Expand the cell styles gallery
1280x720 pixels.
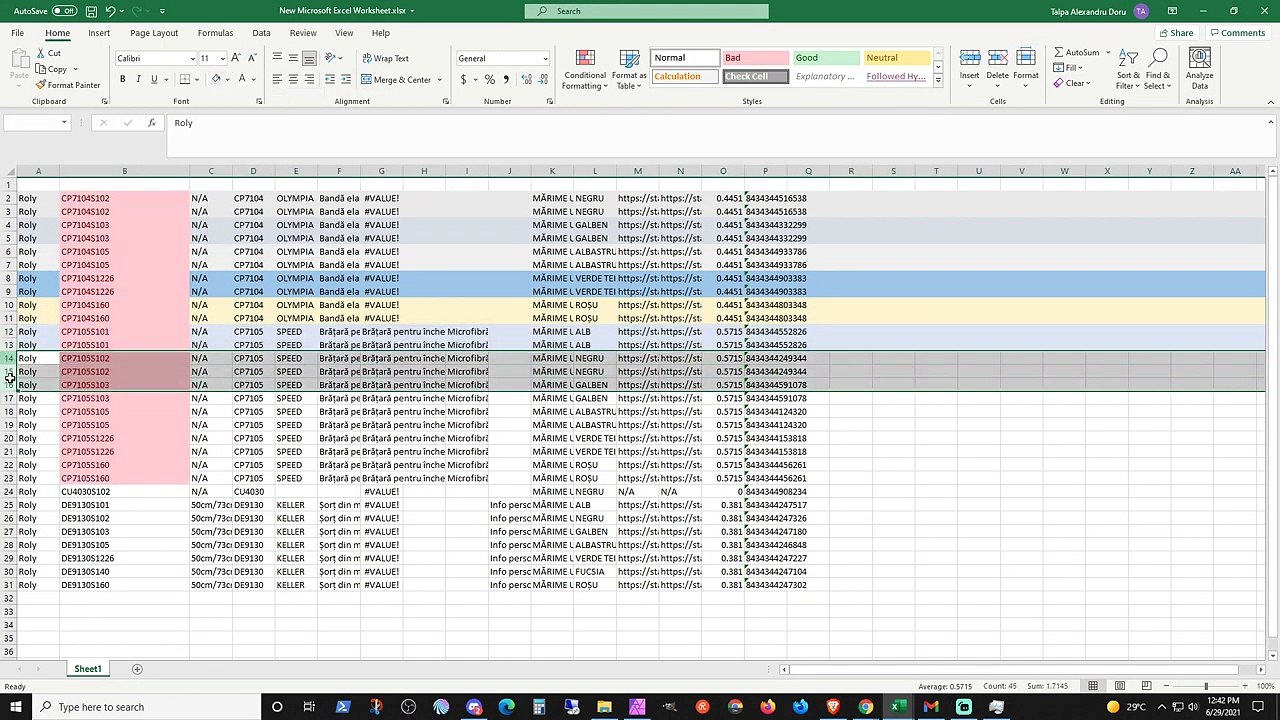pyautogui.click(x=938, y=81)
